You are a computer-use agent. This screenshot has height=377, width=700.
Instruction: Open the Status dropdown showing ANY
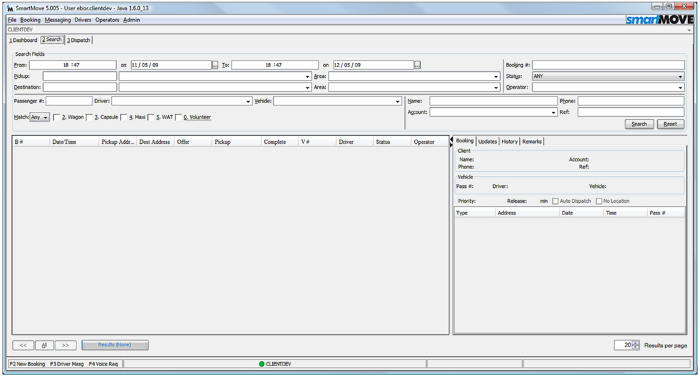click(x=608, y=76)
